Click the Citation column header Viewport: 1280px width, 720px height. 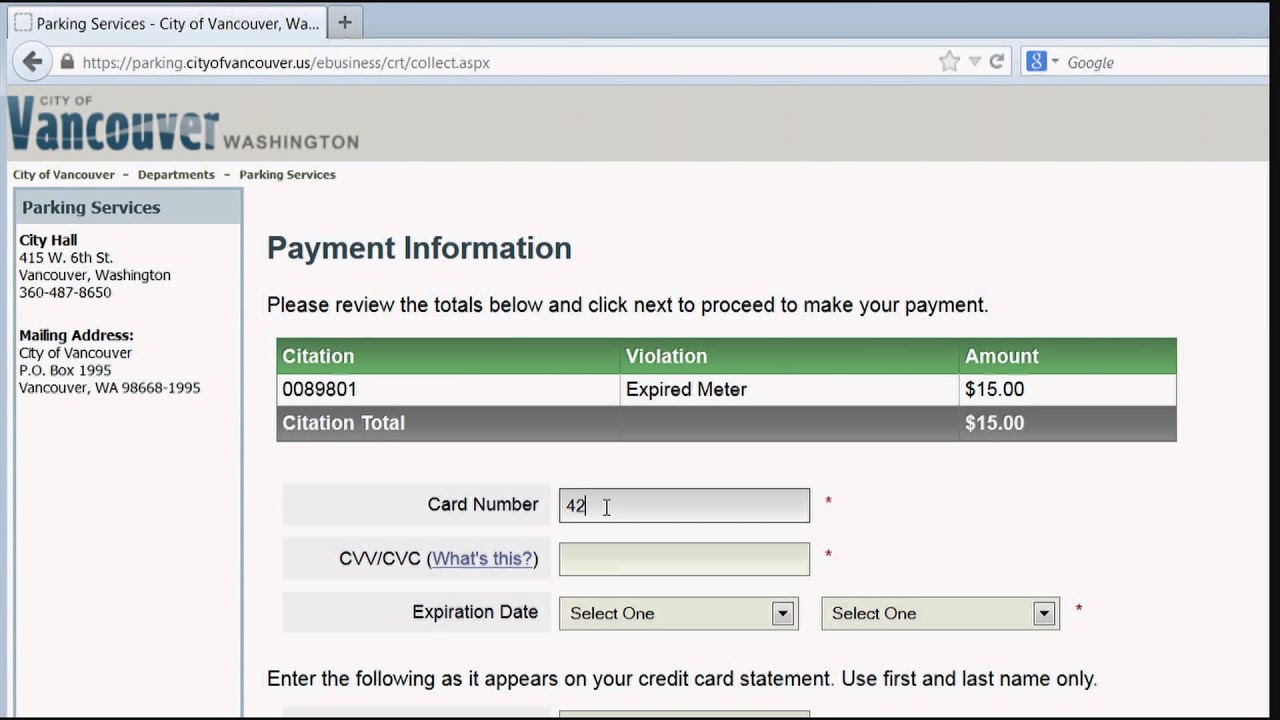pyautogui.click(x=448, y=356)
